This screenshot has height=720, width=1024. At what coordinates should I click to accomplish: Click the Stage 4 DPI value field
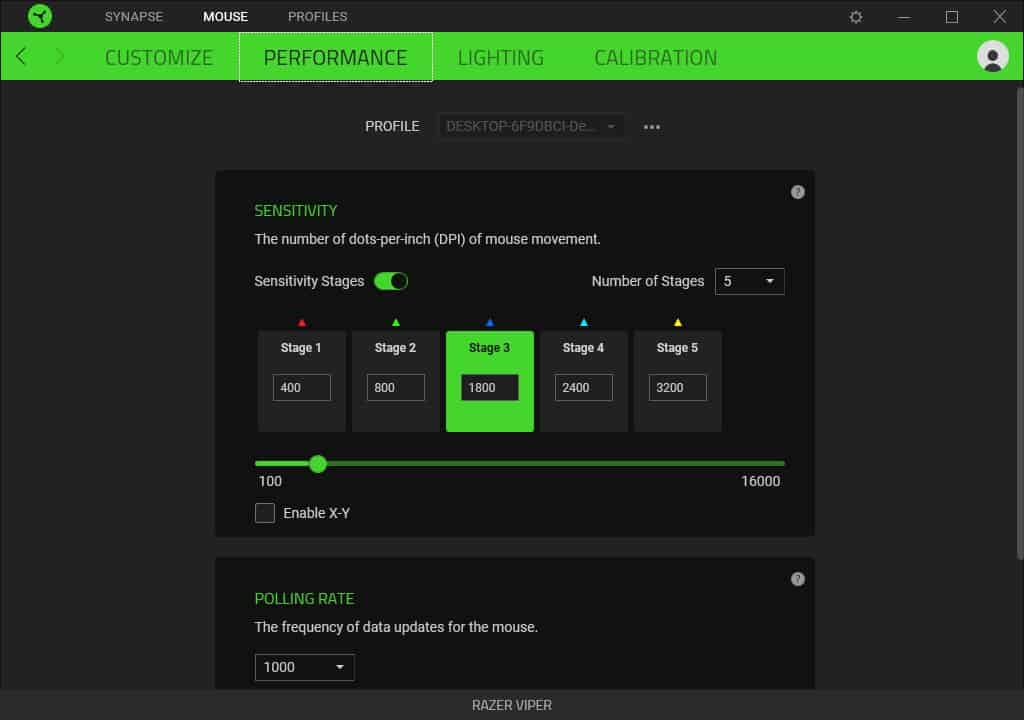583,387
